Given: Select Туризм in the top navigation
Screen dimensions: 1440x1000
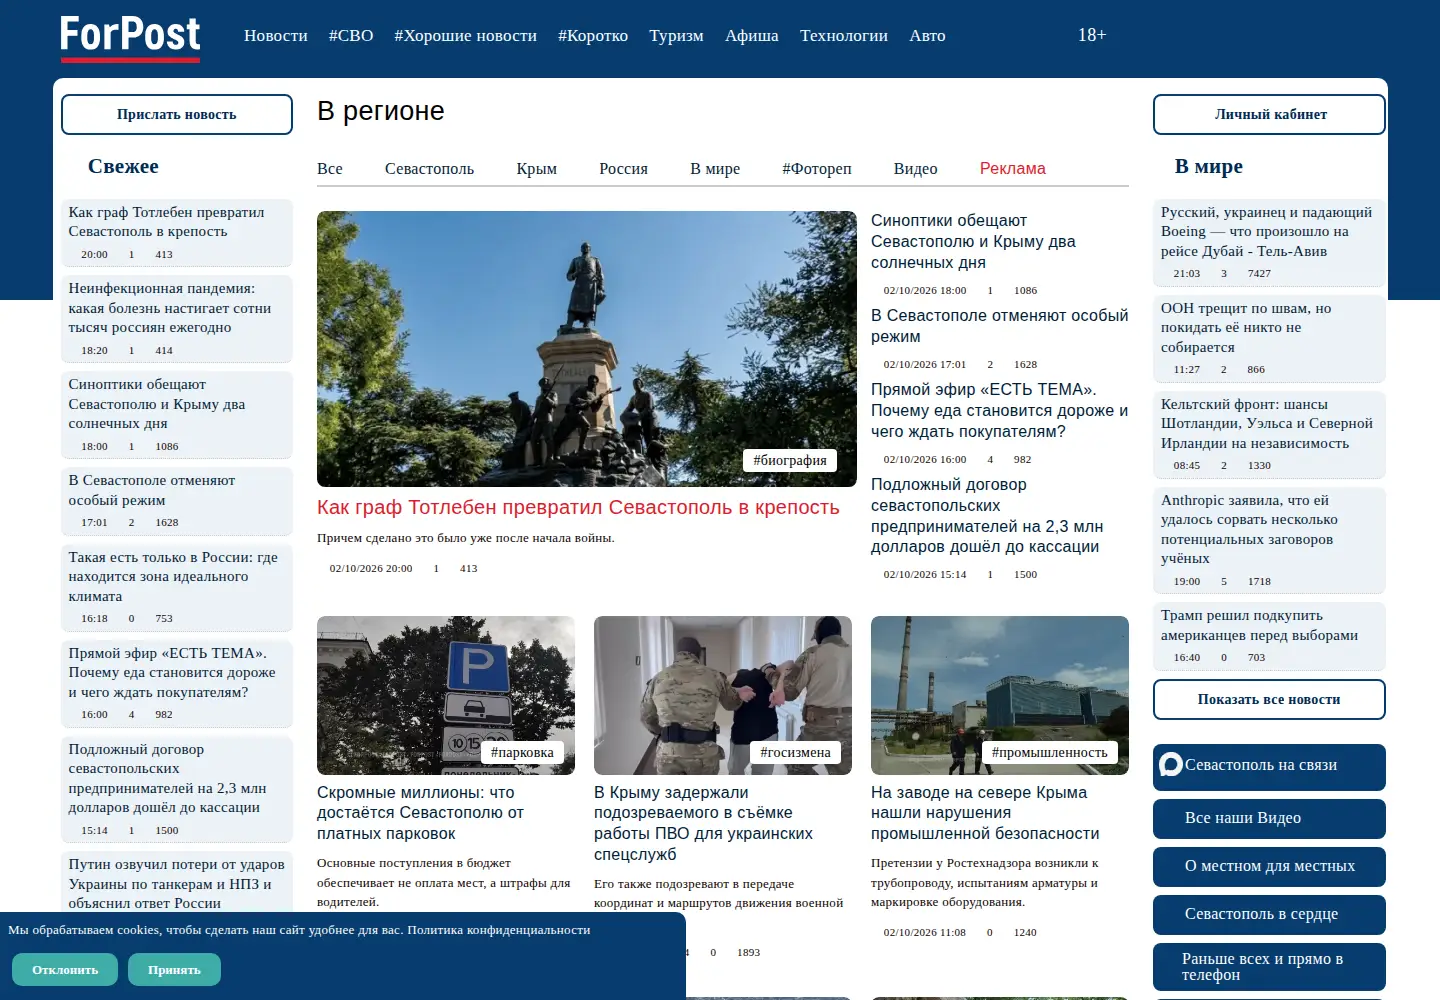Looking at the screenshot, I should point(676,35).
